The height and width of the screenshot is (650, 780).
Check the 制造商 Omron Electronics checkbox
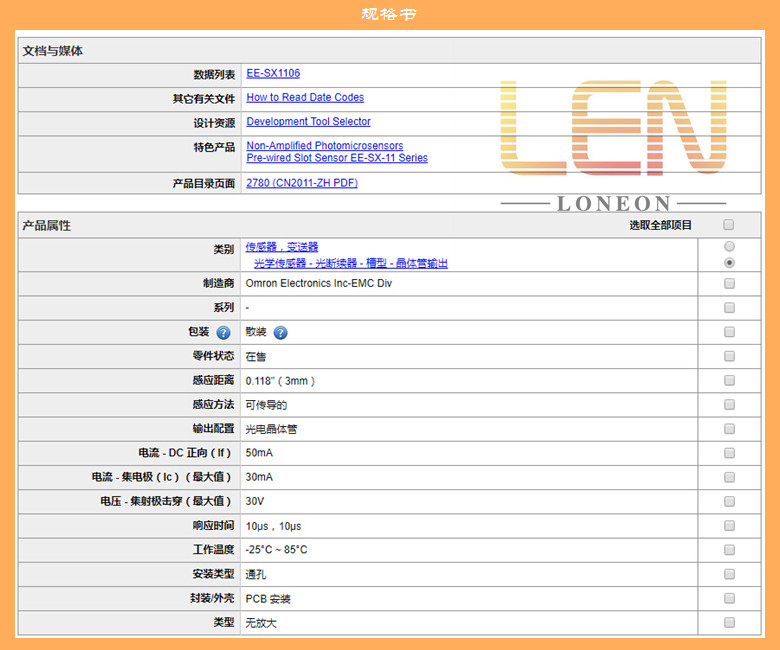pos(729,283)
